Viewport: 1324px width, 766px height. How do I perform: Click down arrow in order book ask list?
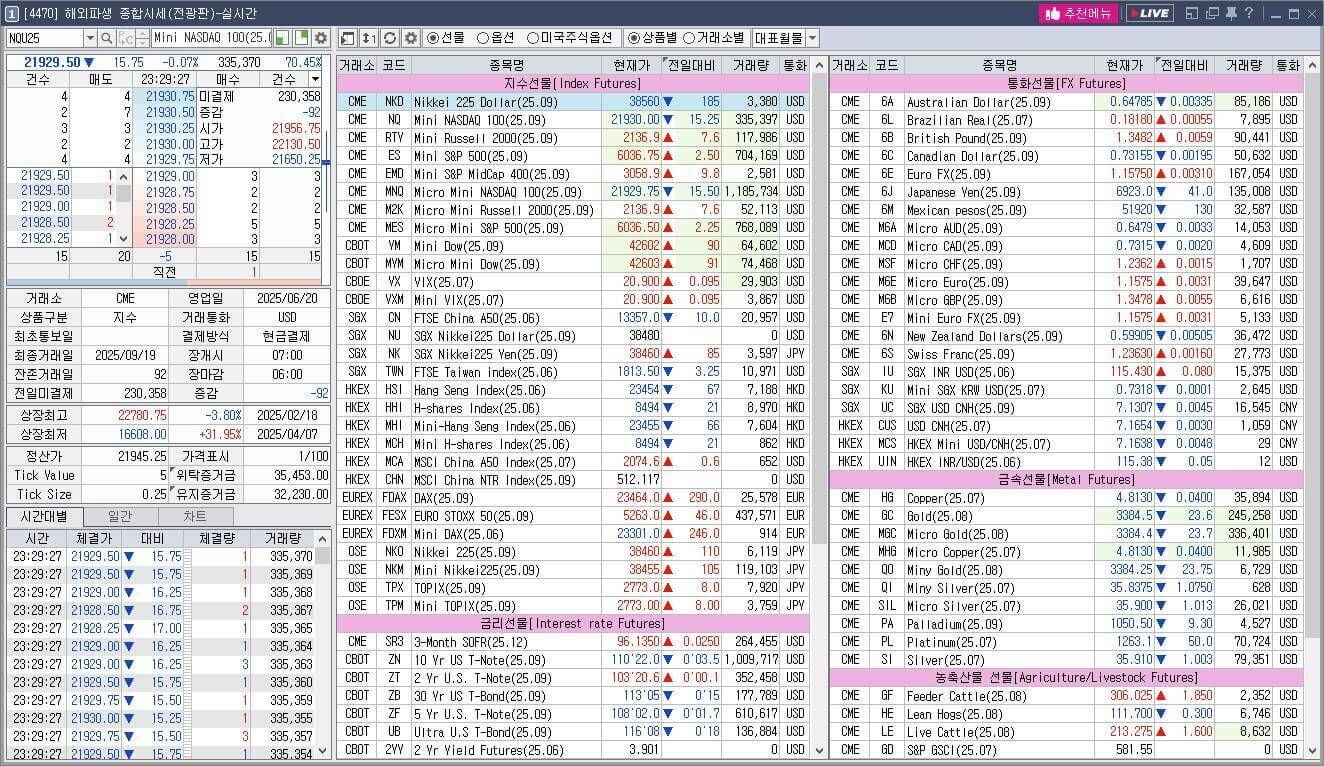point(124,238)
